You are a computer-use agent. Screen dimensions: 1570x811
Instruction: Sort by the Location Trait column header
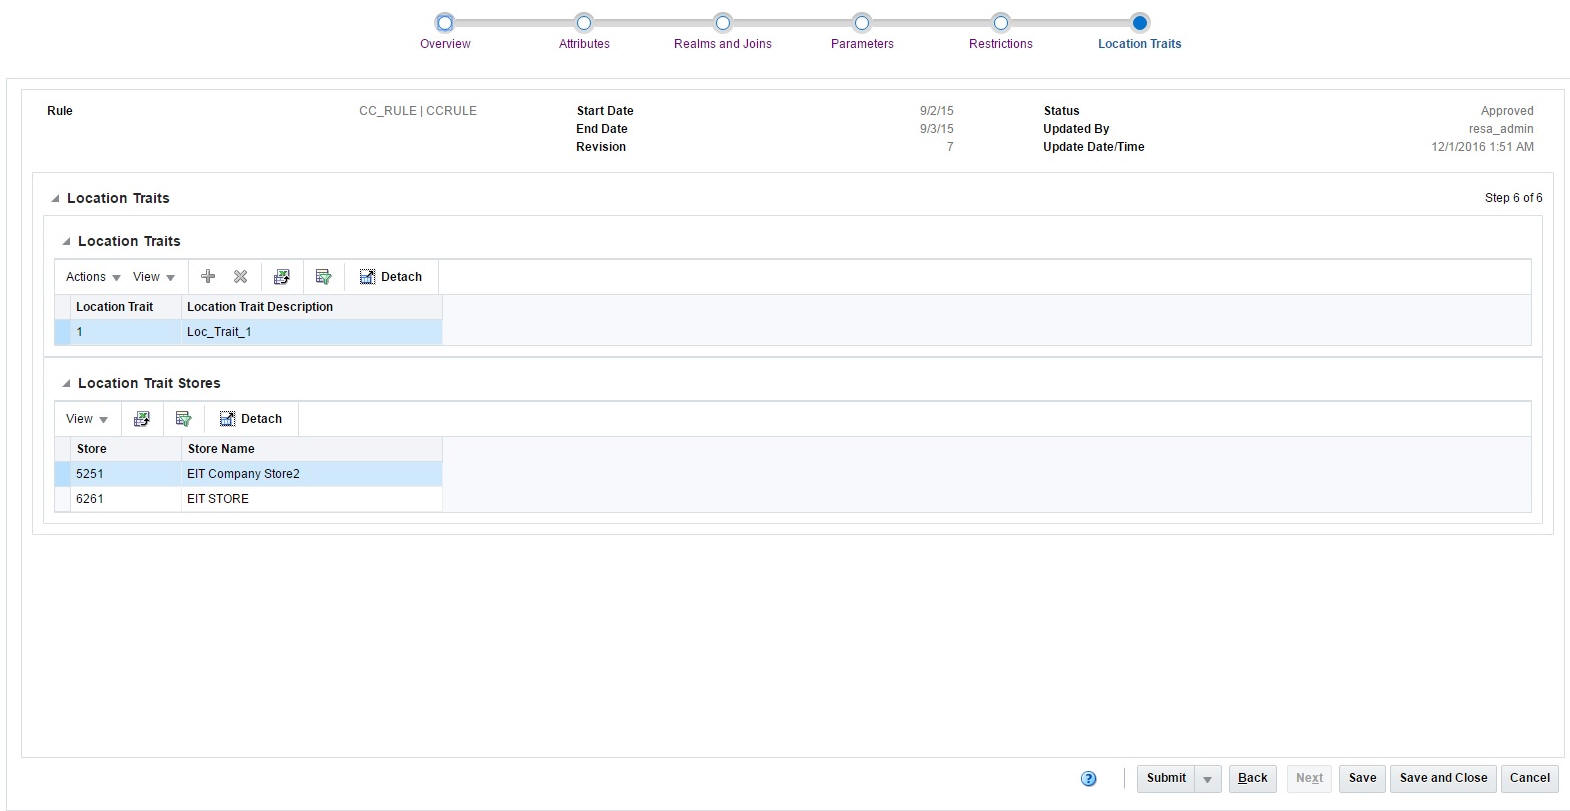[126, 307]
